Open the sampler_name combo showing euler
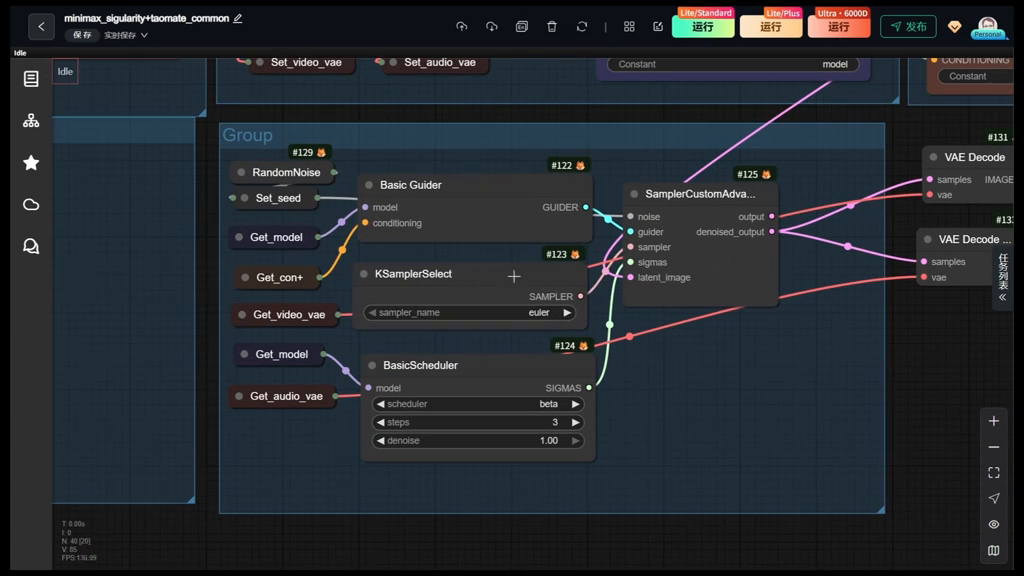The image size is (1024, 576). [x=470, y=313]
